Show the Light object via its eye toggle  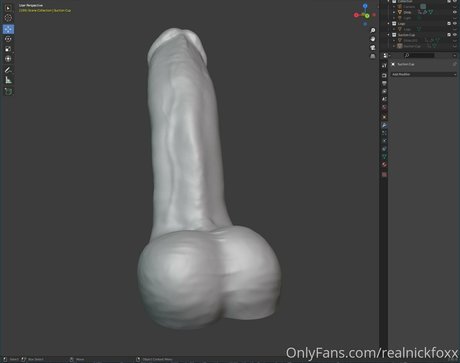pyautogui.click(x=455, y=18)
